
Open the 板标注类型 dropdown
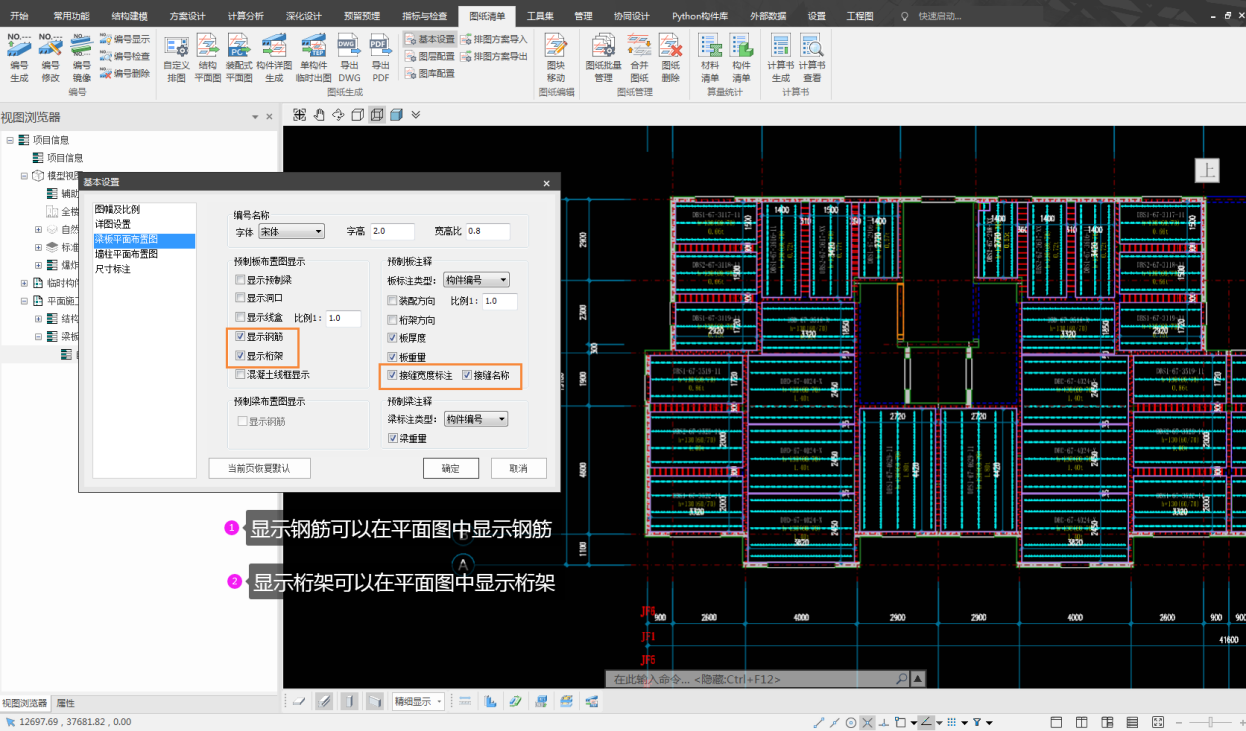tap(476, 280)
